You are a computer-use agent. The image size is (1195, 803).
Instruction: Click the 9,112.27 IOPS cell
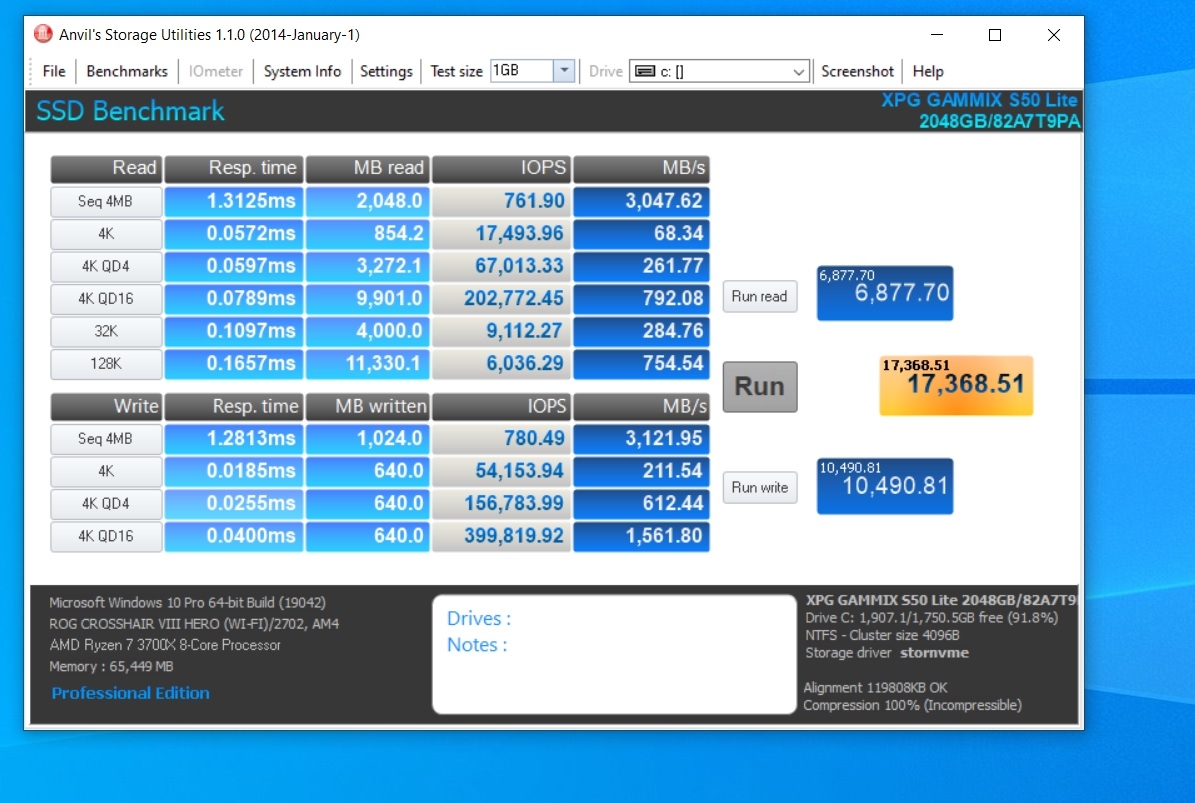(501, 331)
